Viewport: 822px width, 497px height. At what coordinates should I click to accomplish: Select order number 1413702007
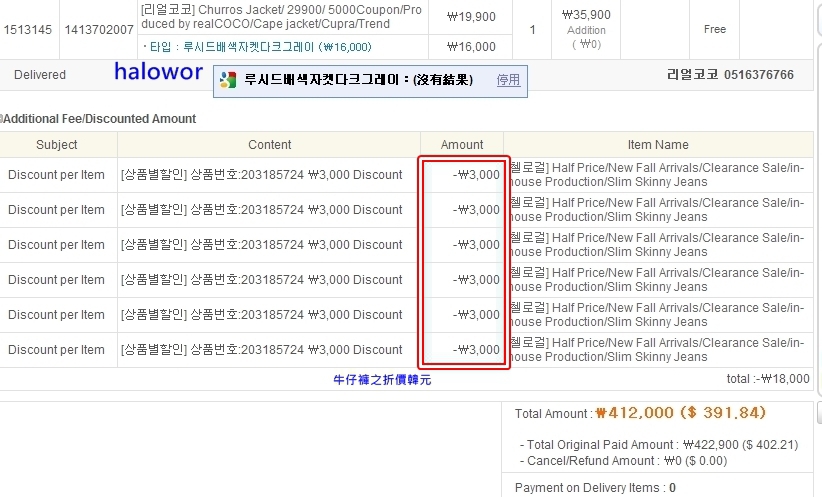pyautogui.click(x=99, y=30)
